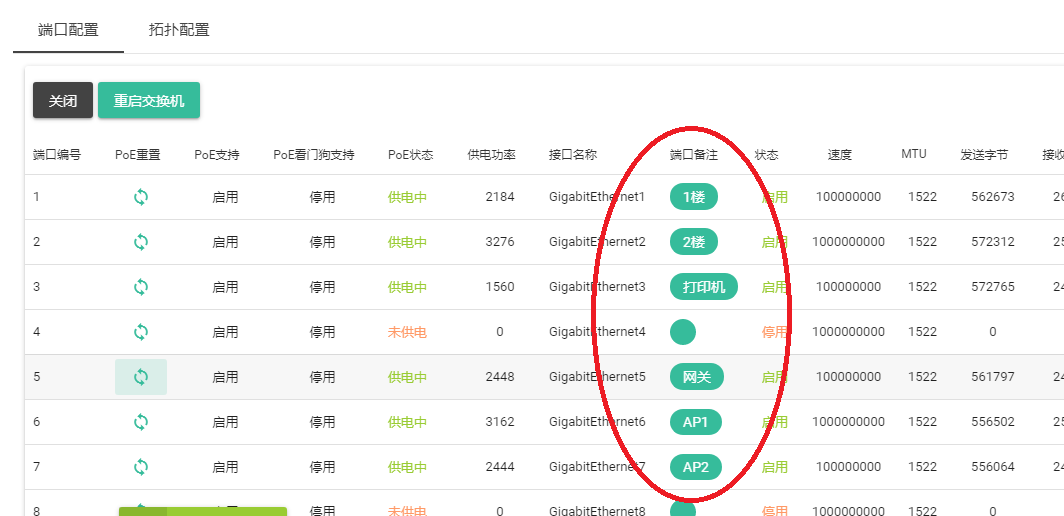Switch to 端口配置 tab
This screenshot has width=1064, height=516.
pos(68,30)
